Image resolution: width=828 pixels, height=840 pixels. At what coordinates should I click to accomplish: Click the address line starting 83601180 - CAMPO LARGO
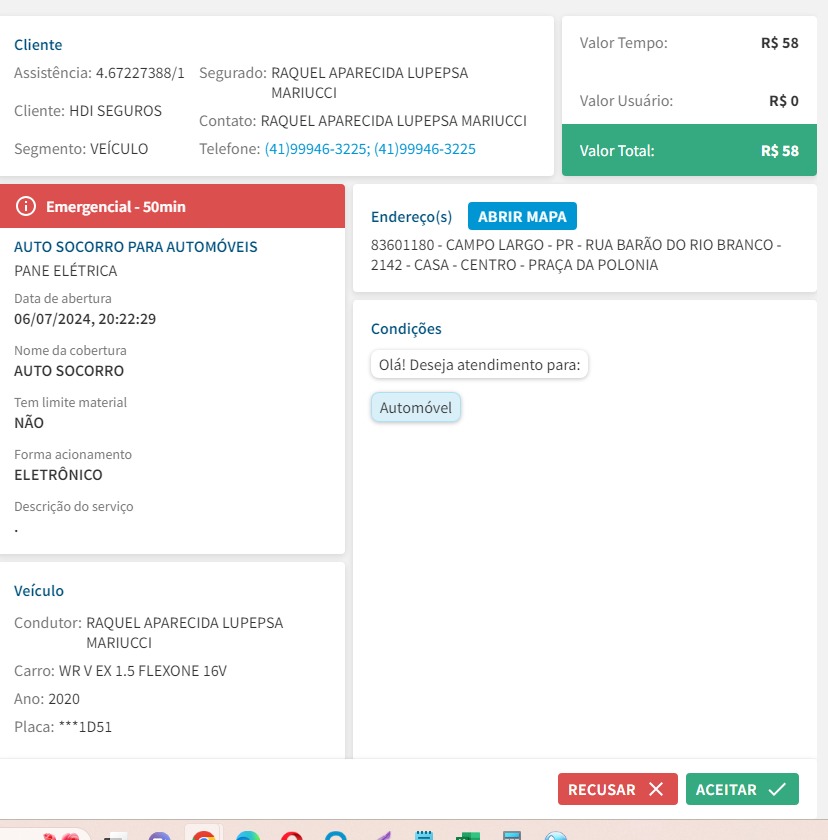[x=576, y=254]
